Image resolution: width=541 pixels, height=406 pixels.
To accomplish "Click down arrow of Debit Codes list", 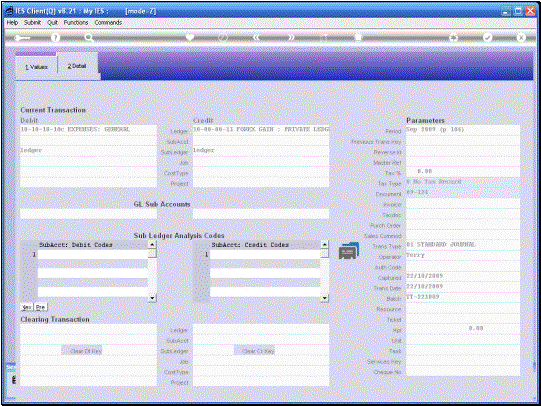I will tap(152, 298).
